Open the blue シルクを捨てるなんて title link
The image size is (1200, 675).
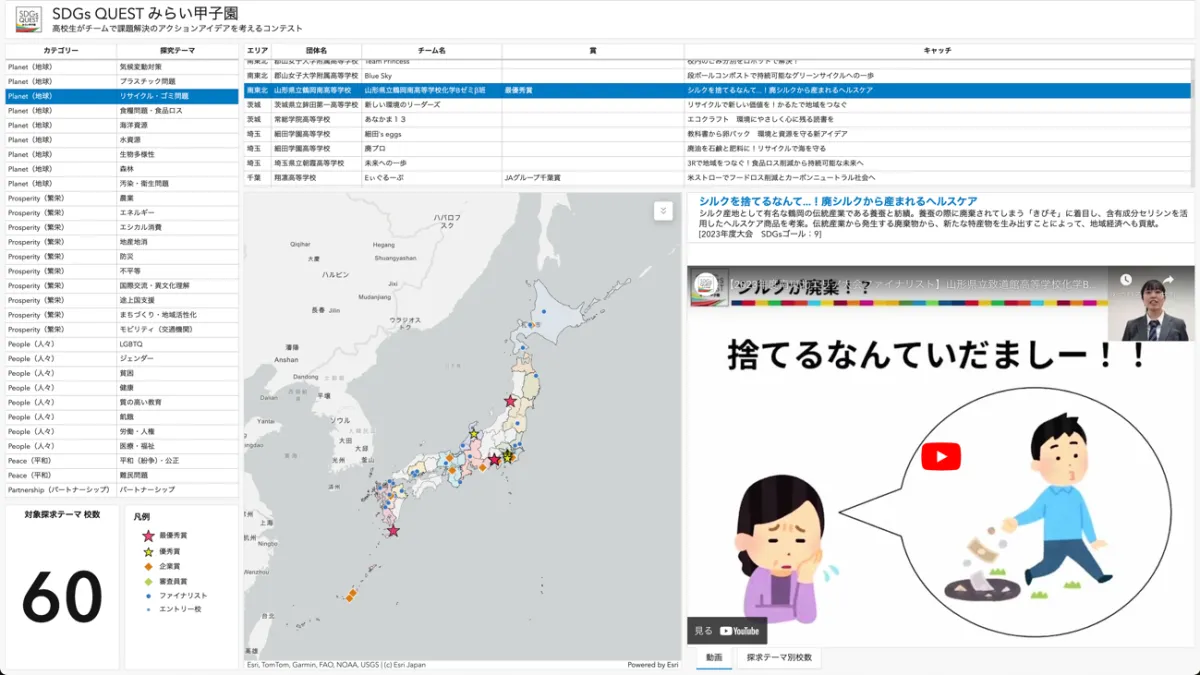[x=838, y=201]
